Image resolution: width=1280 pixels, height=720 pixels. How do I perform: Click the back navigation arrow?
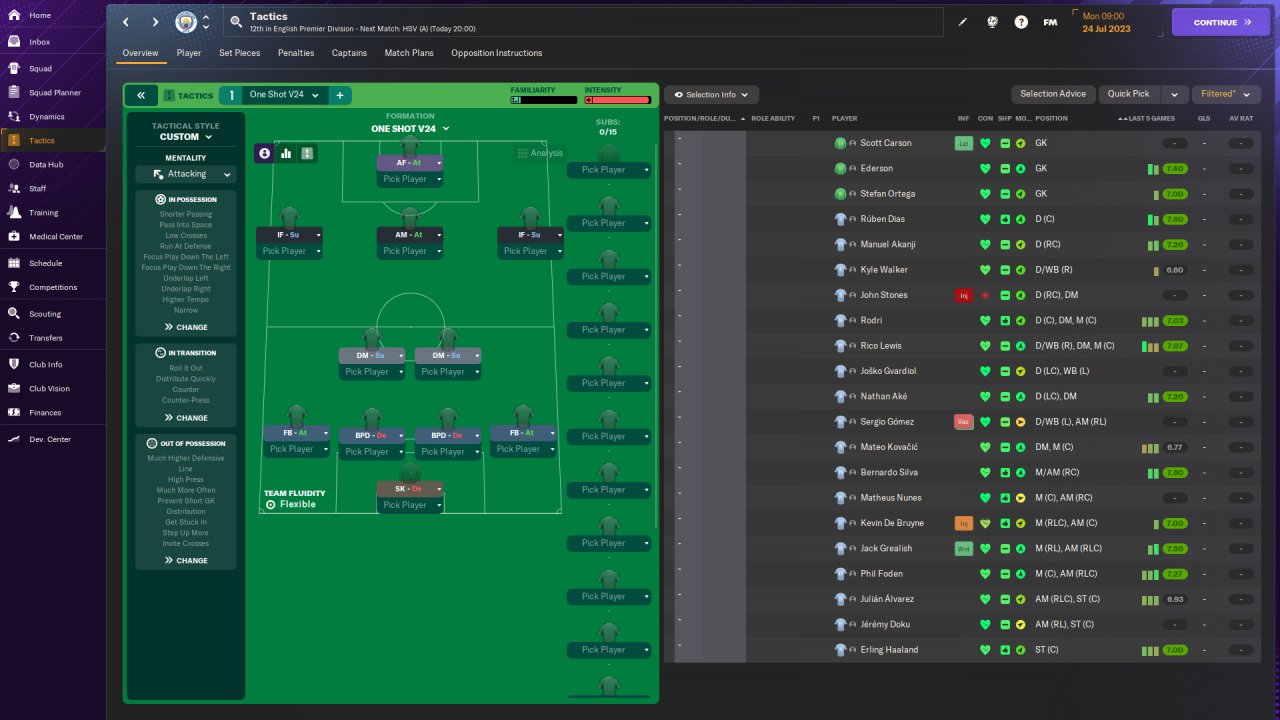pyautogui.click(x=126, y=22)
